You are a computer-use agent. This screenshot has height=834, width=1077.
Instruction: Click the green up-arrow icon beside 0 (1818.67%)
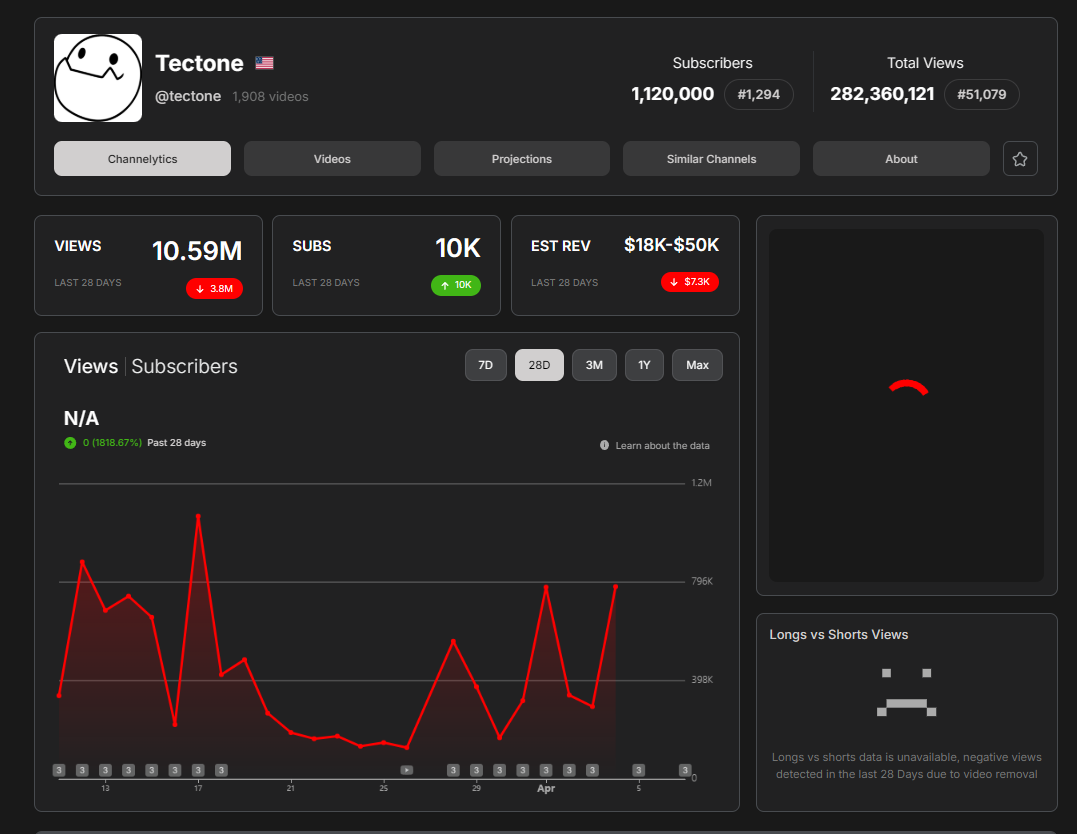click(x=70, y=443)
